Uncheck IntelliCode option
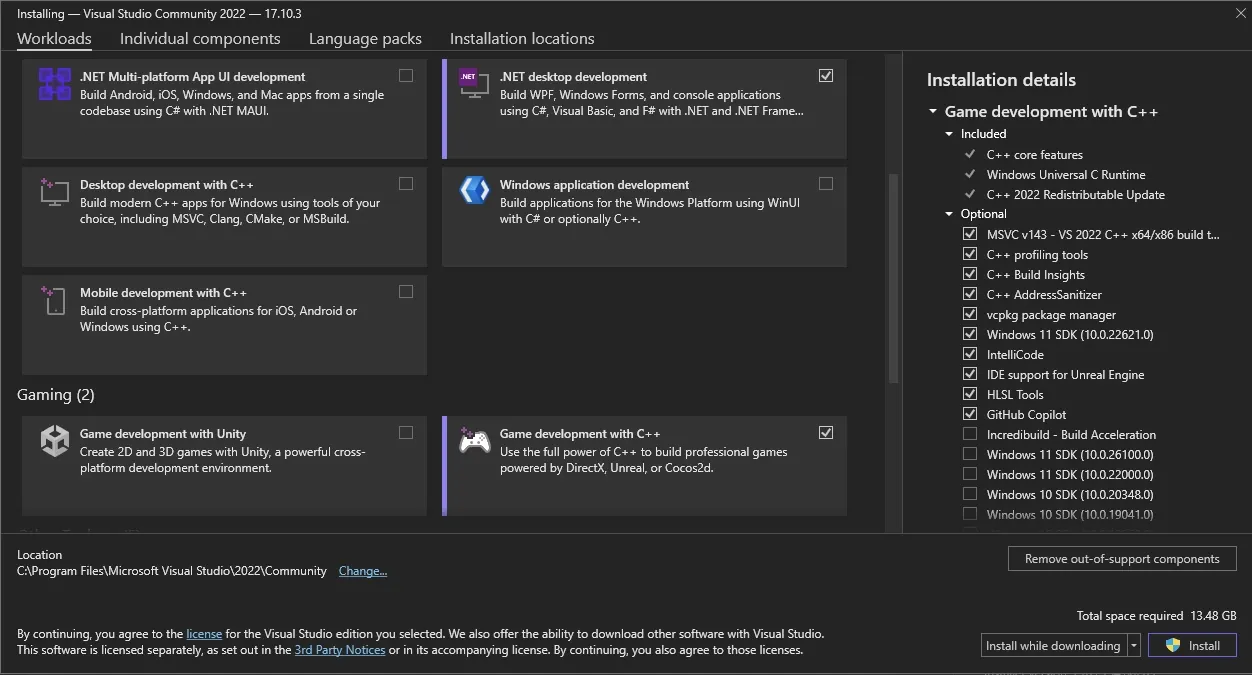Image resolution: width=1252 pixels, height=675 pixels. pos(969,354)
